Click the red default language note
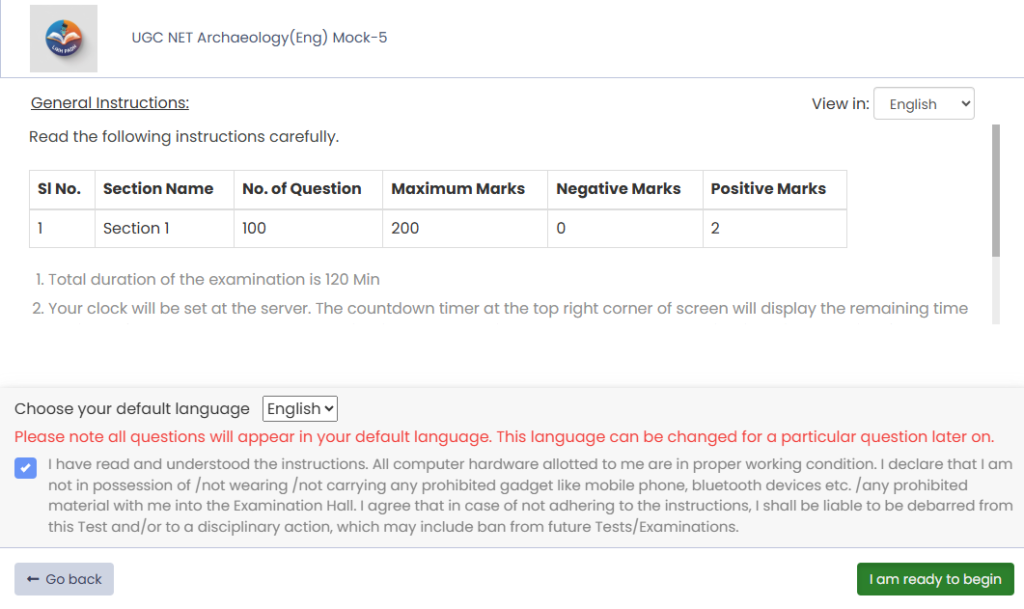Image resolution: width=1024 pixels, height=609 pixels. pyautogui.click(x=504, y=437)
